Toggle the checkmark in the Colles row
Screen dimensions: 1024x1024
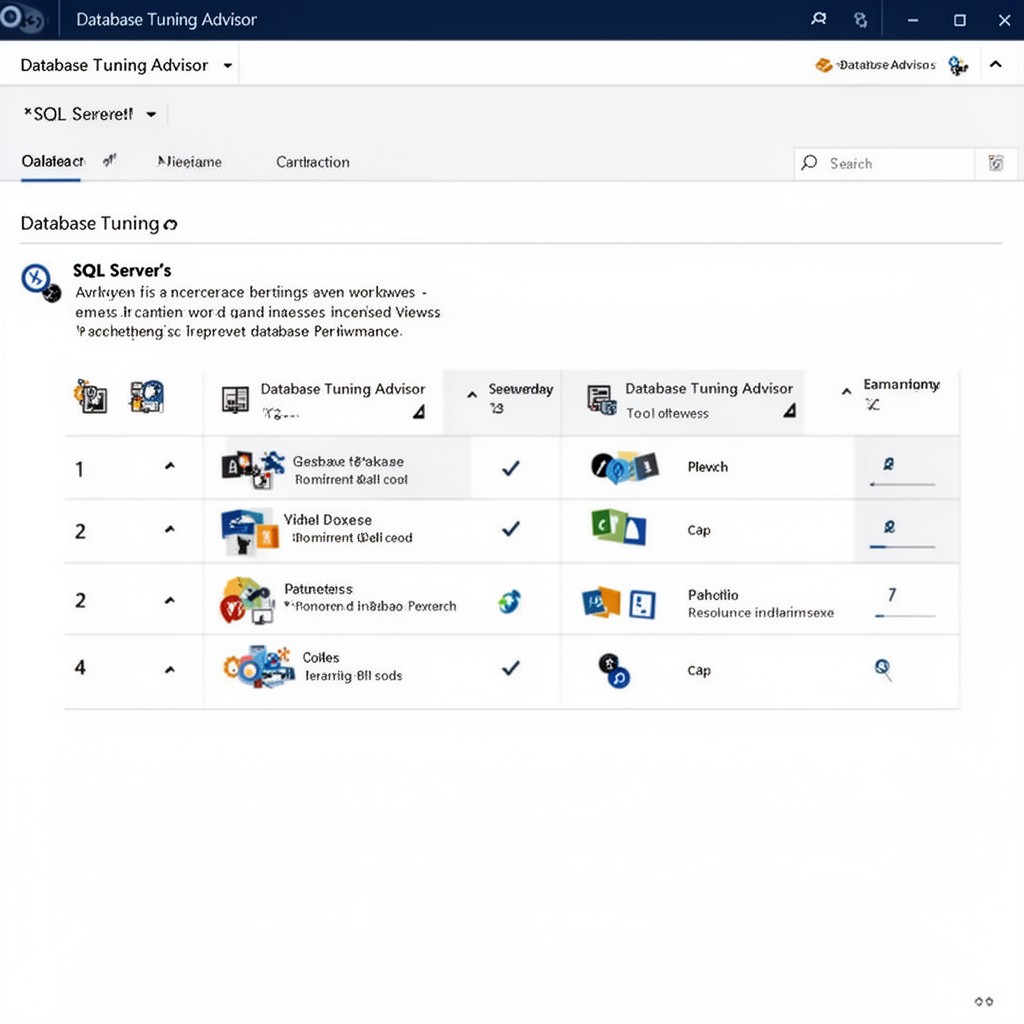click(x=511, y=667)
